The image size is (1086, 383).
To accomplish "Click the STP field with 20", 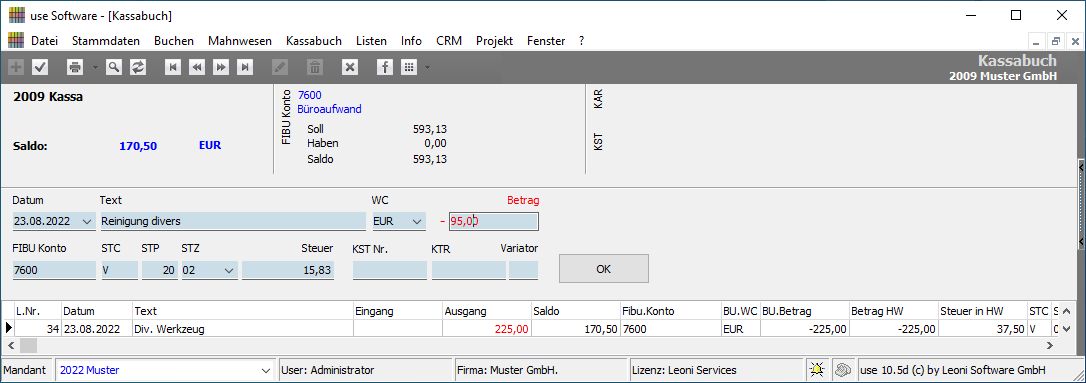I will [160, 271].
